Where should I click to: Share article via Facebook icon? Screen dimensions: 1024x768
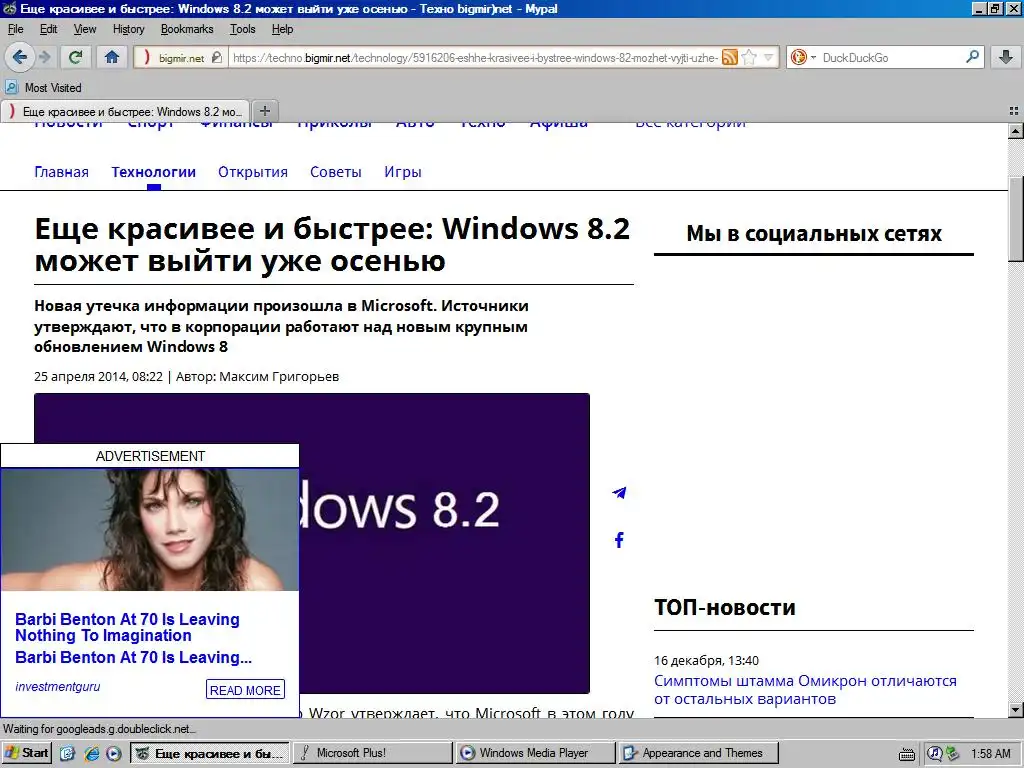pyautogui.click(x=619, y=539)
